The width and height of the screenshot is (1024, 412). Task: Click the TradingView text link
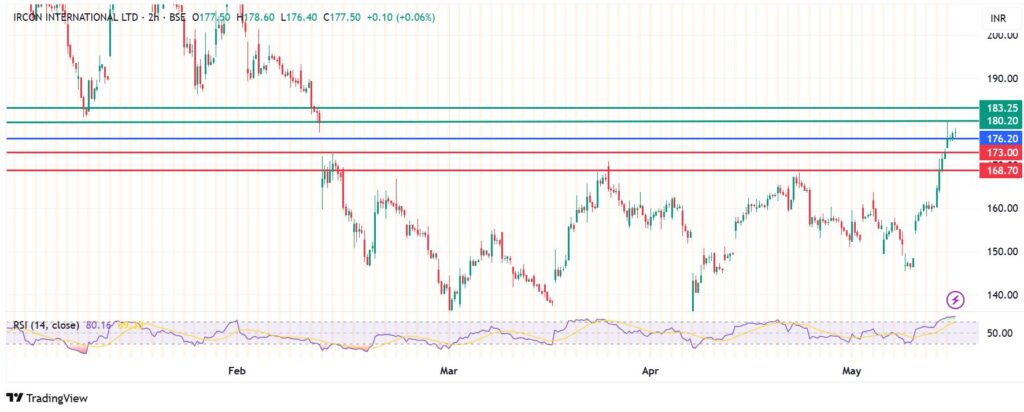[x=57, y=398]
